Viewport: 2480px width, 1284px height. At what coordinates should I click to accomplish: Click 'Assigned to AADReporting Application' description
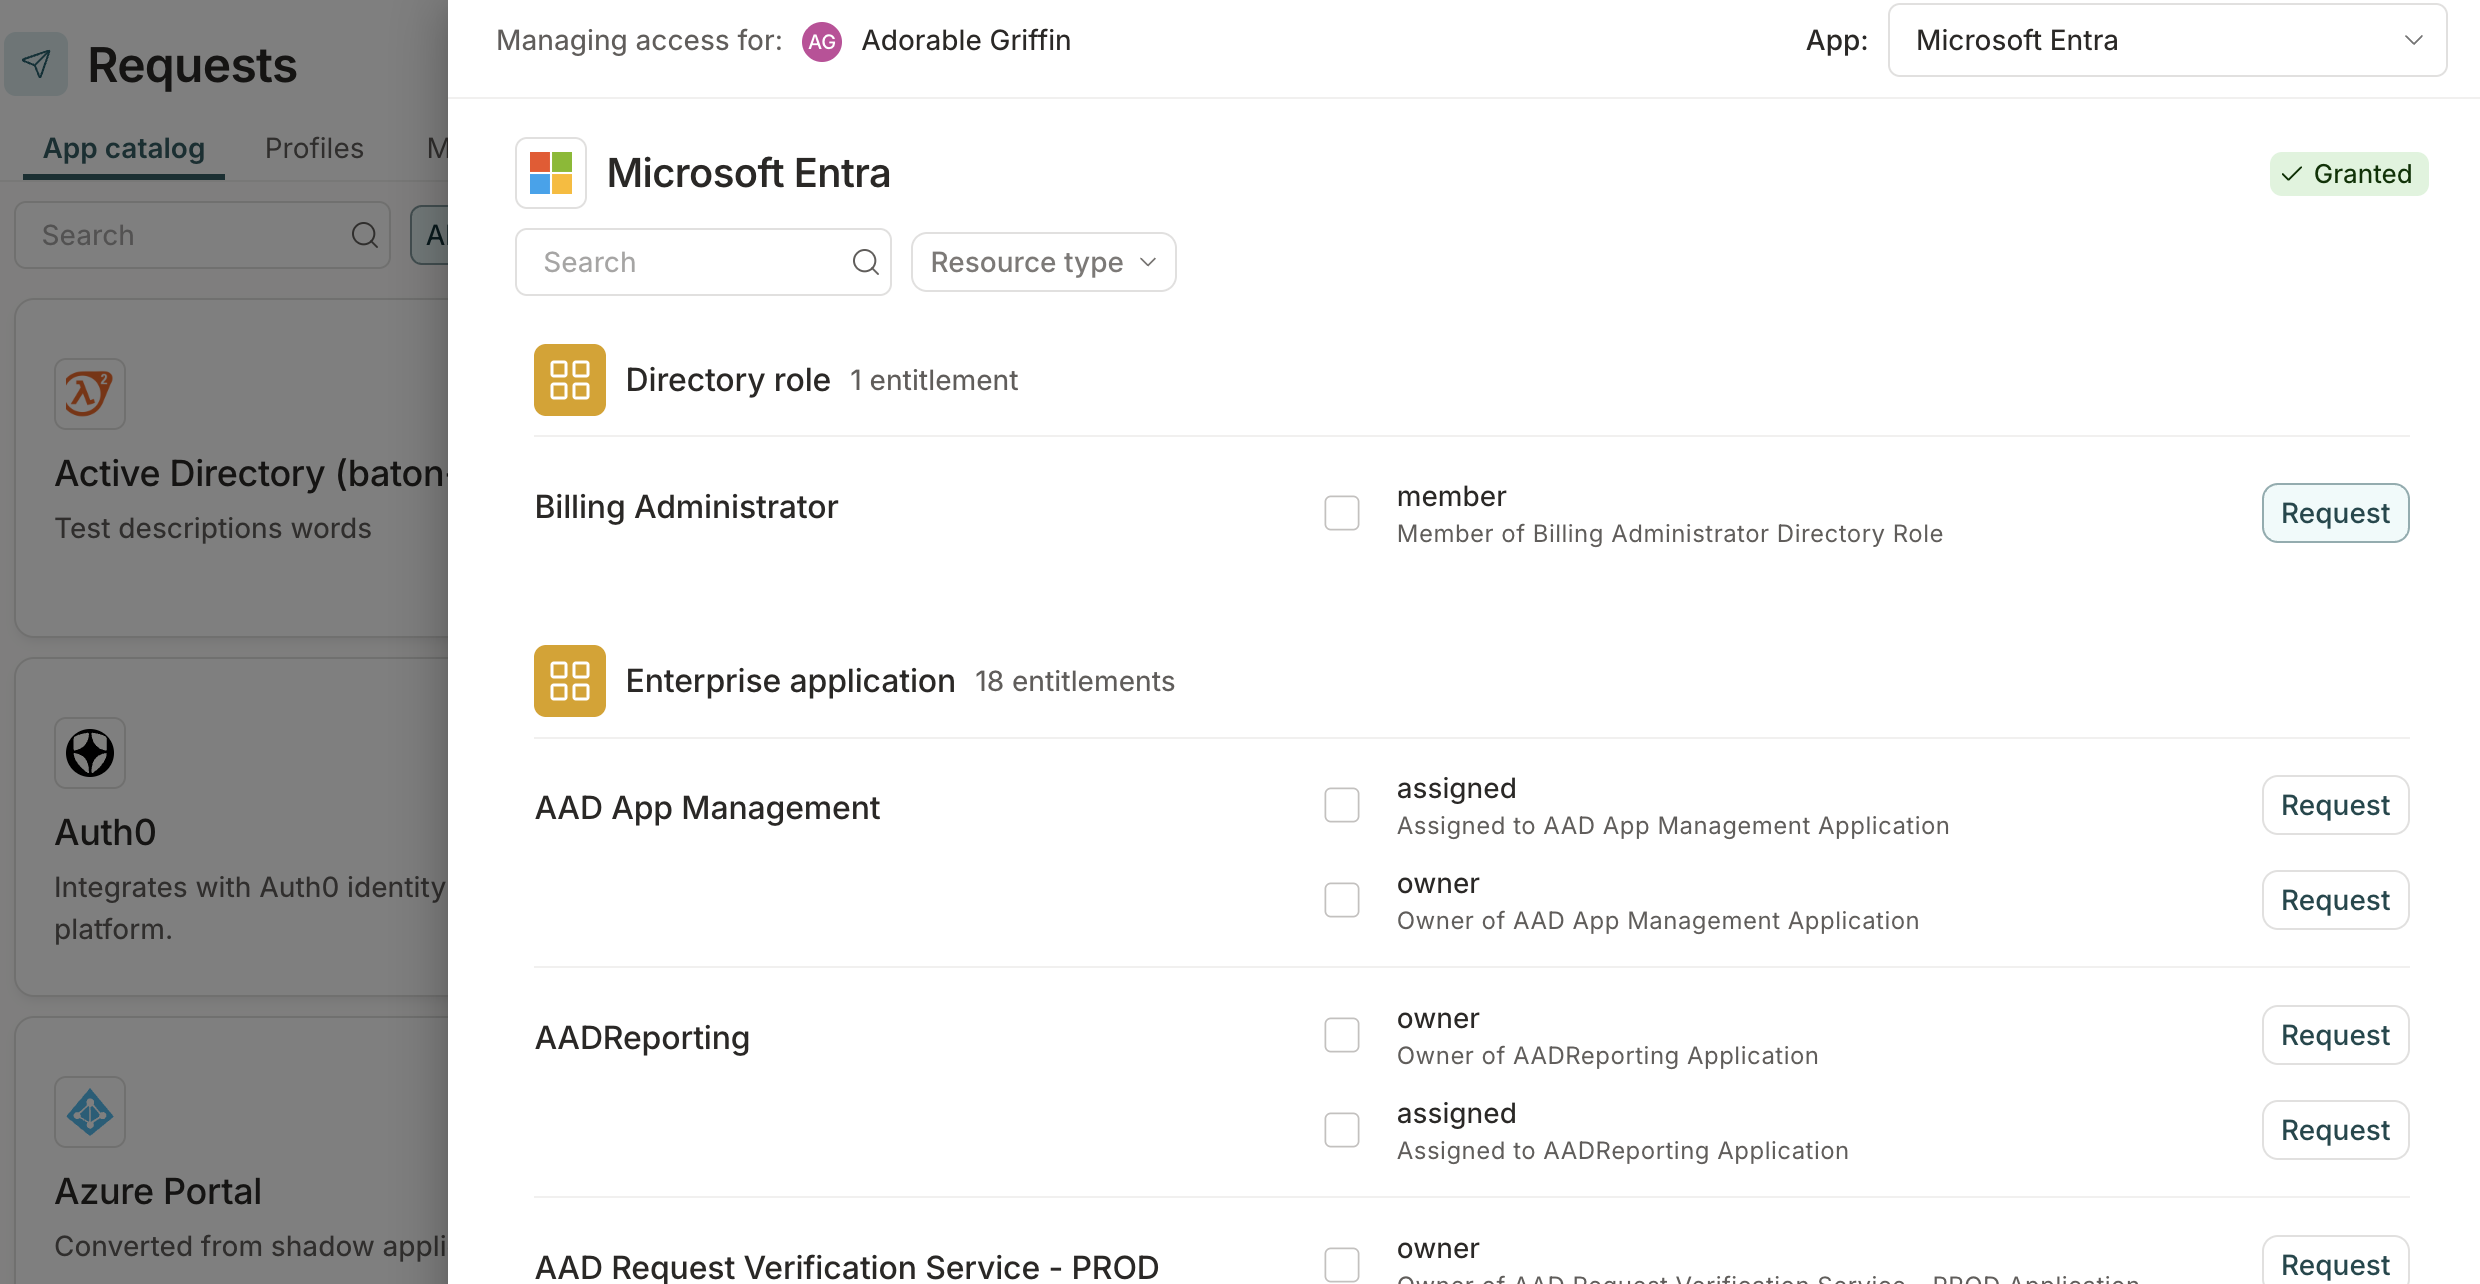point(1623,1151)
